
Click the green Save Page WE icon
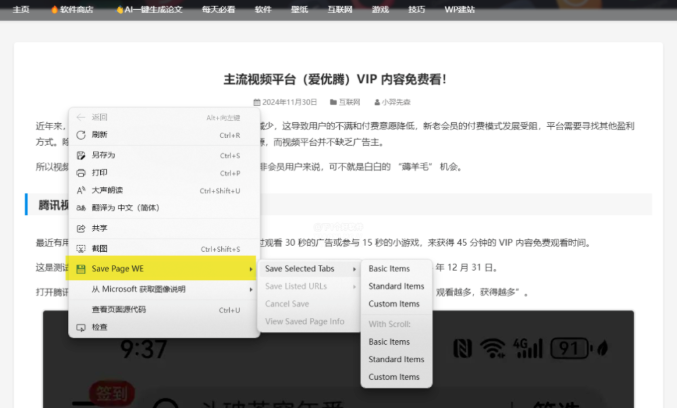click(x=80, y=269)
